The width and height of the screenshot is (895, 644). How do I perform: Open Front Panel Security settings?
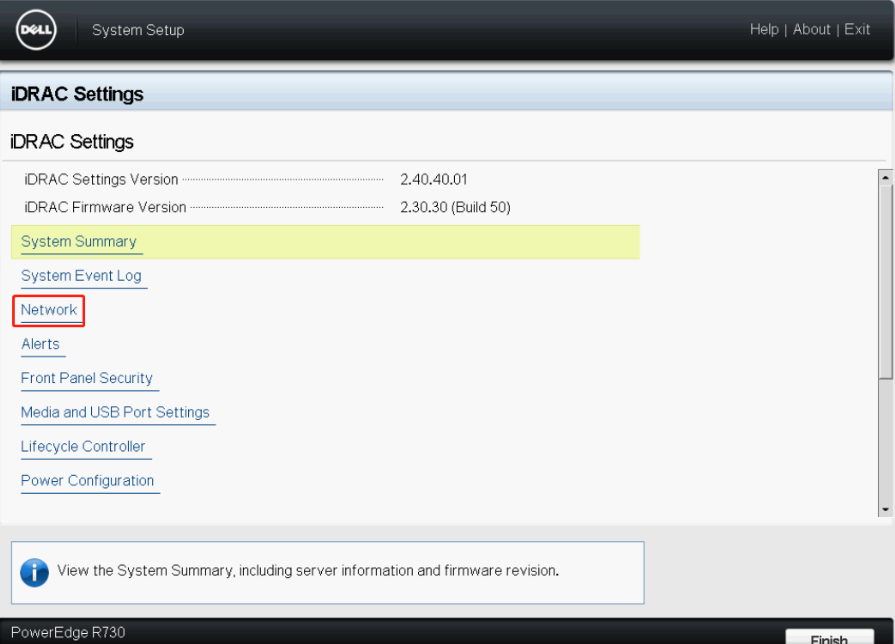click(x=87, y=379)
